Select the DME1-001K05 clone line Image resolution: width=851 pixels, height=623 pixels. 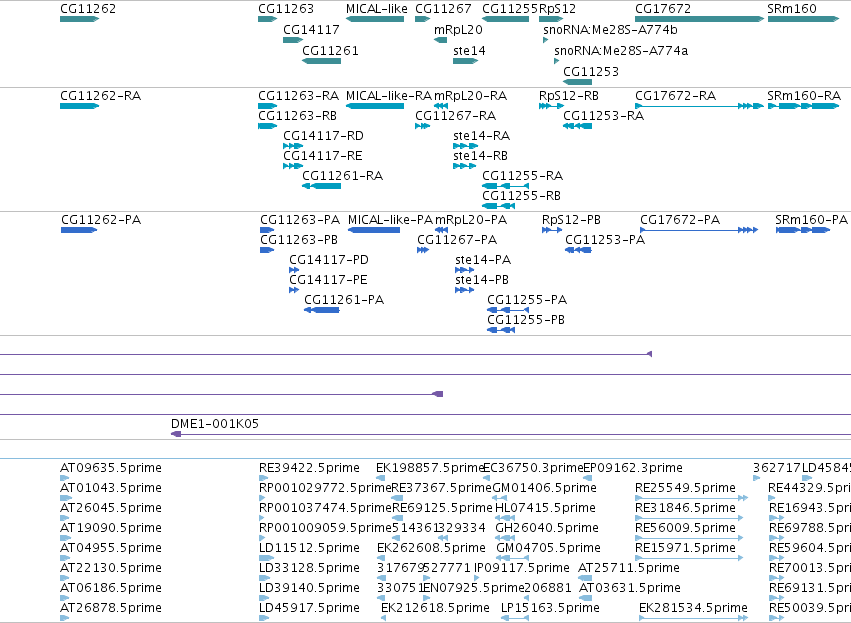tap(511, 434)
